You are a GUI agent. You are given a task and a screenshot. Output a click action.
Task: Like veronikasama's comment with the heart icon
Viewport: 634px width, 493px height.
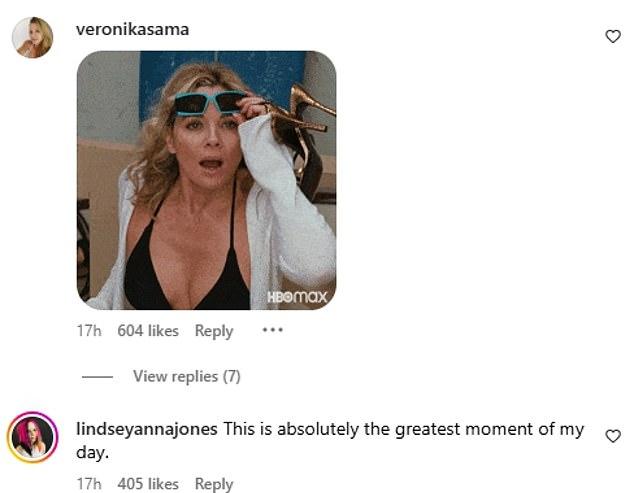point(613,36)
